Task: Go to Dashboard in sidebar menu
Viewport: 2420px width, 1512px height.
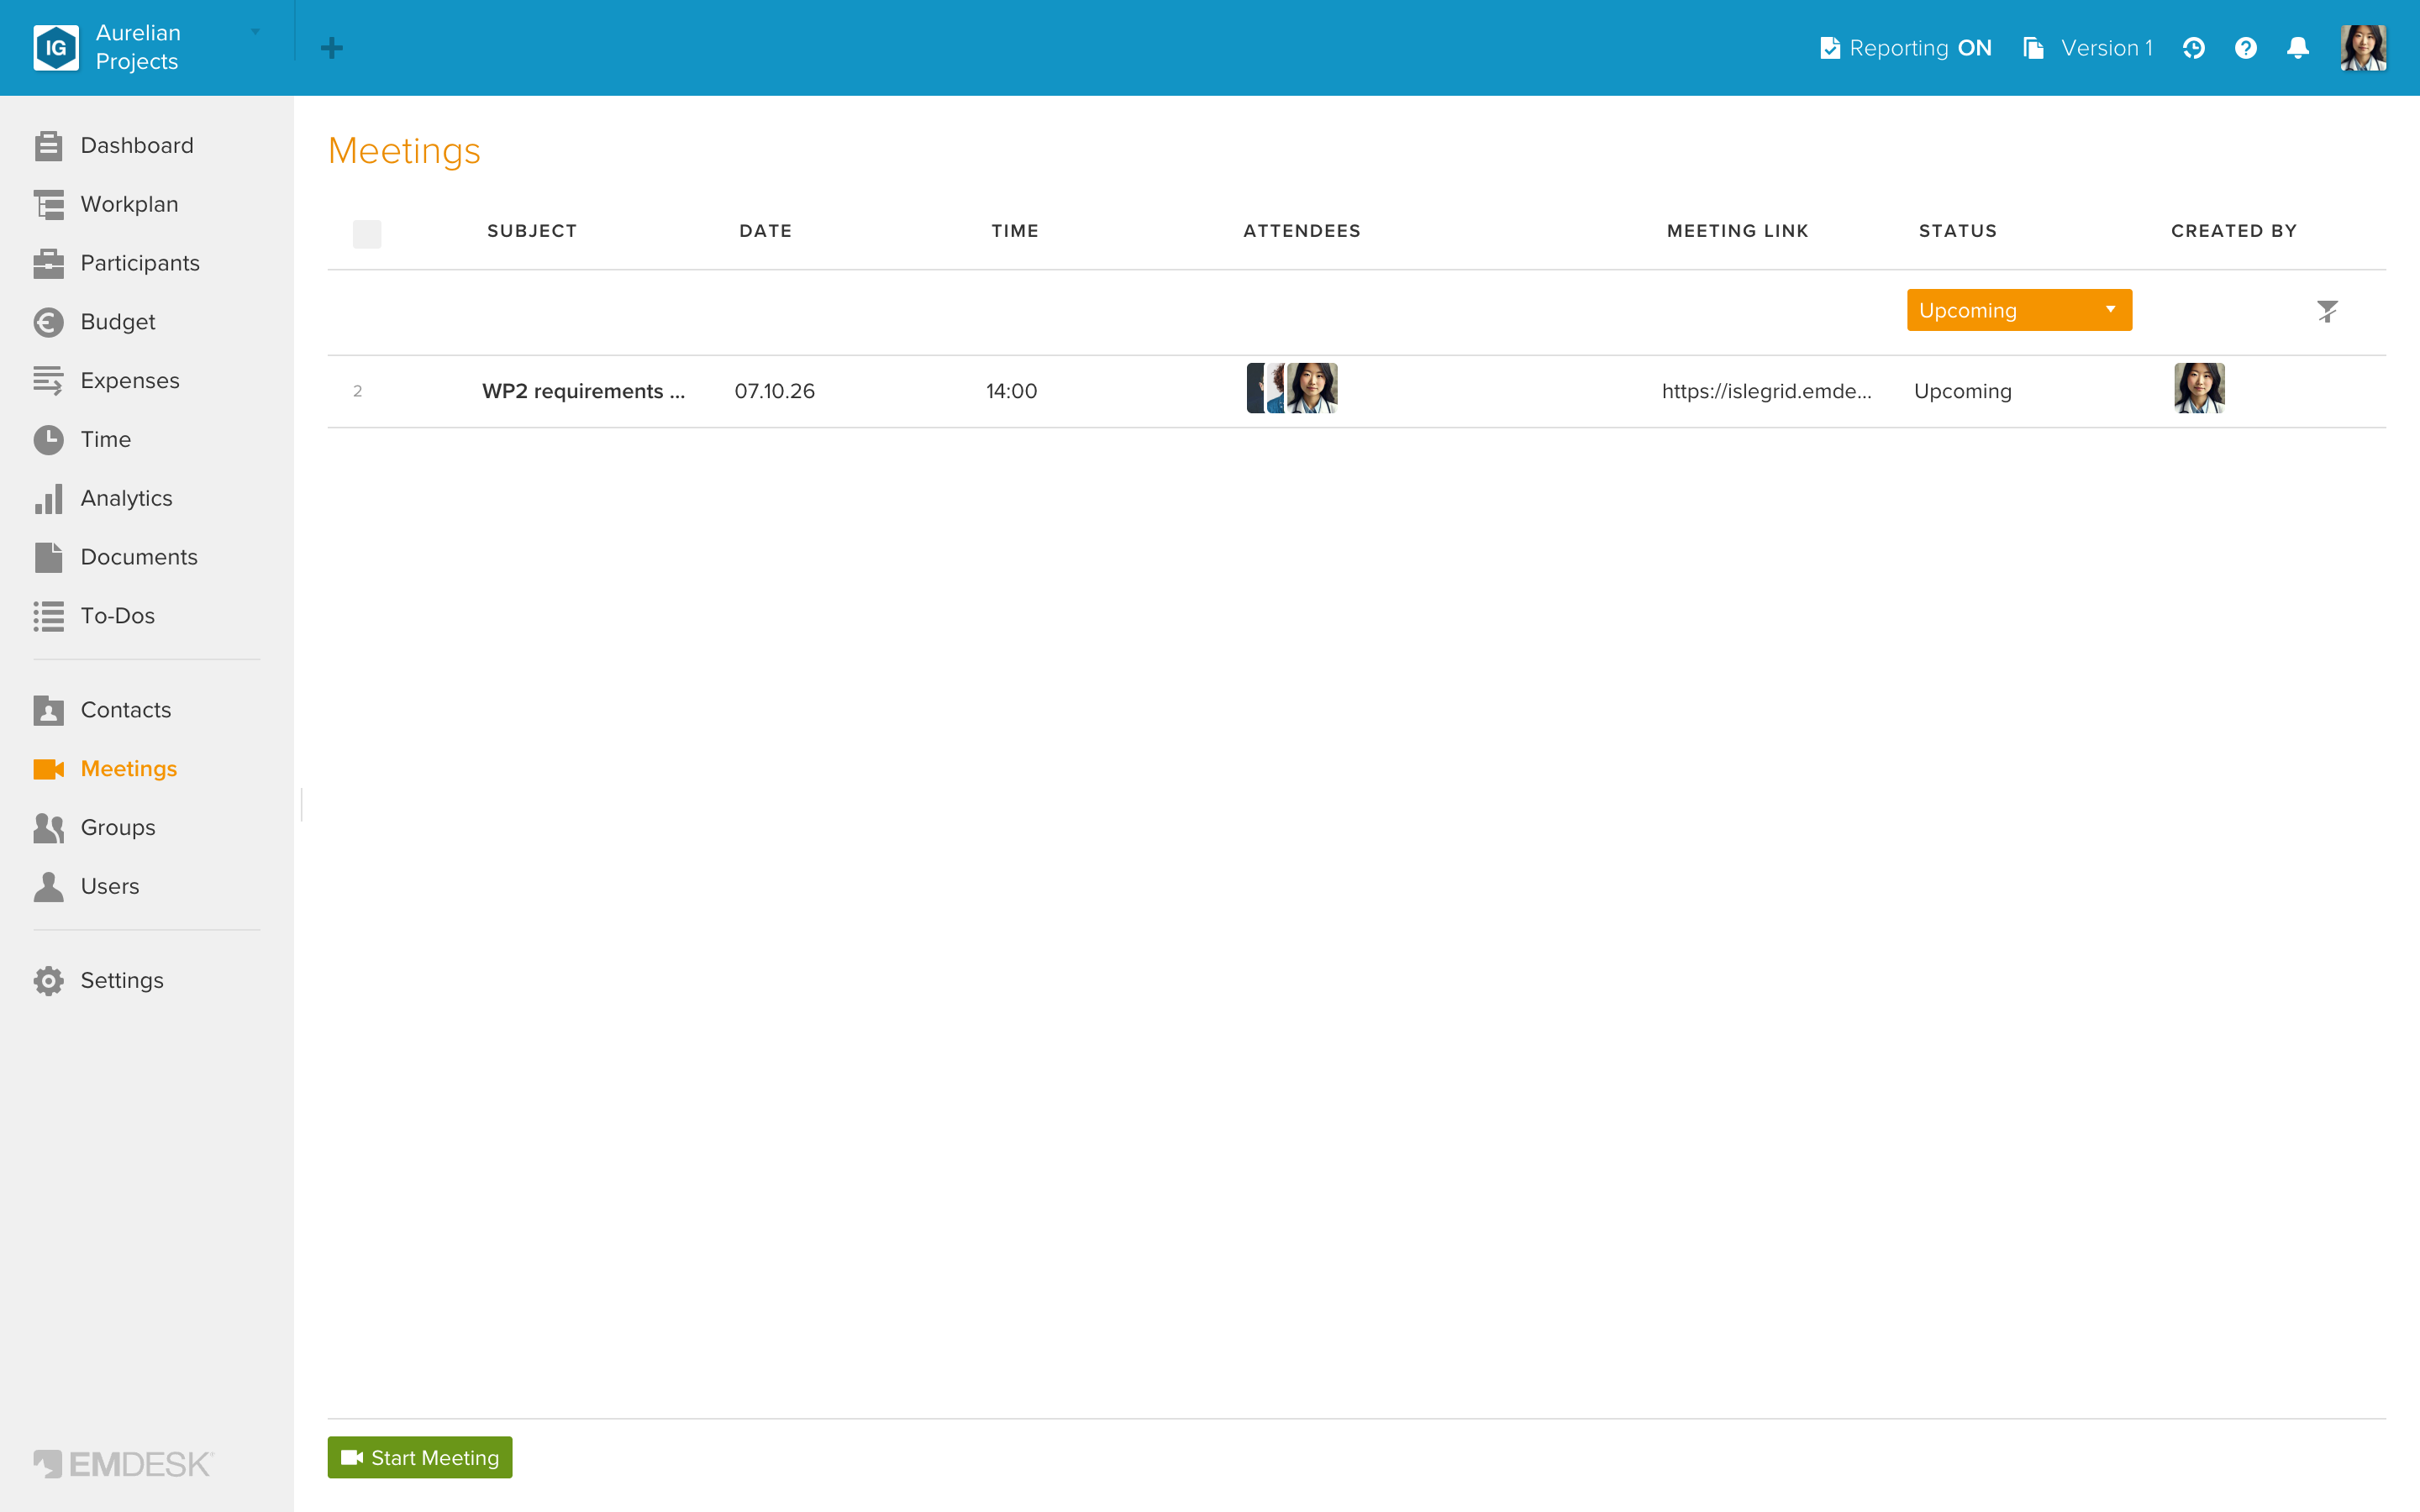Action: click(x=137, y=146)
